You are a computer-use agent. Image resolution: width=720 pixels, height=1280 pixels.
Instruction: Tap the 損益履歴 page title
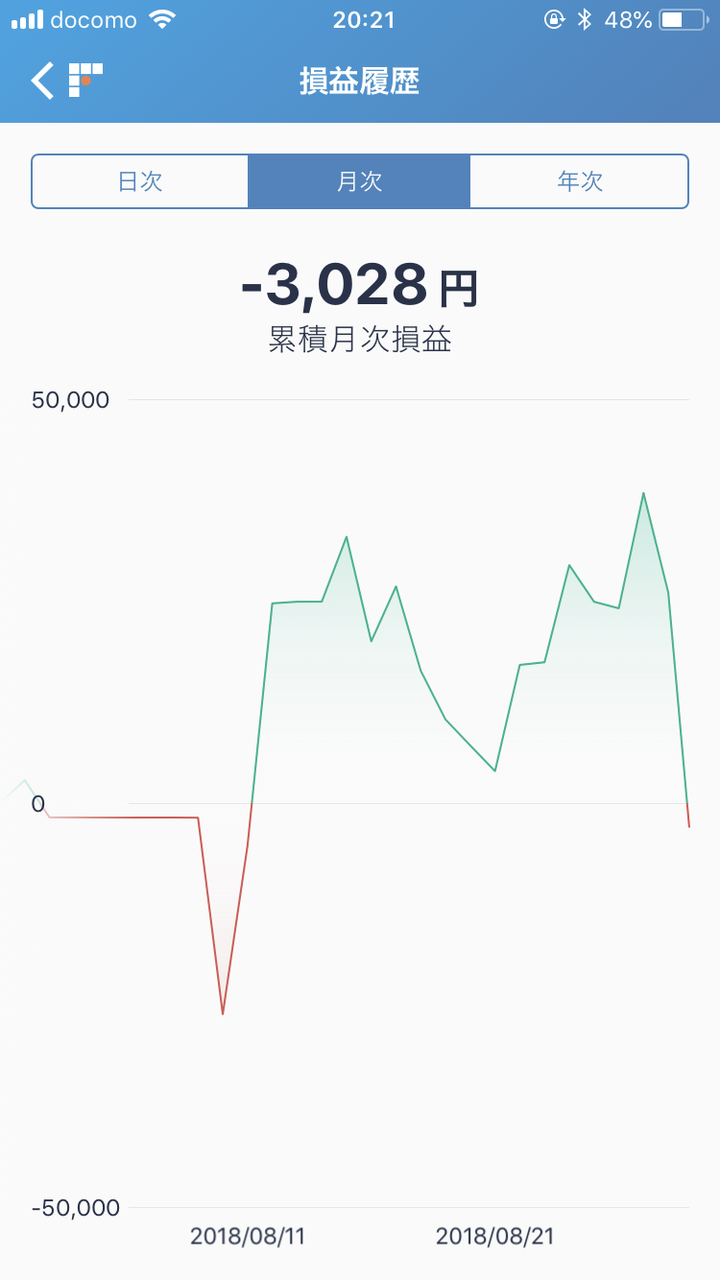coord(360,81)
